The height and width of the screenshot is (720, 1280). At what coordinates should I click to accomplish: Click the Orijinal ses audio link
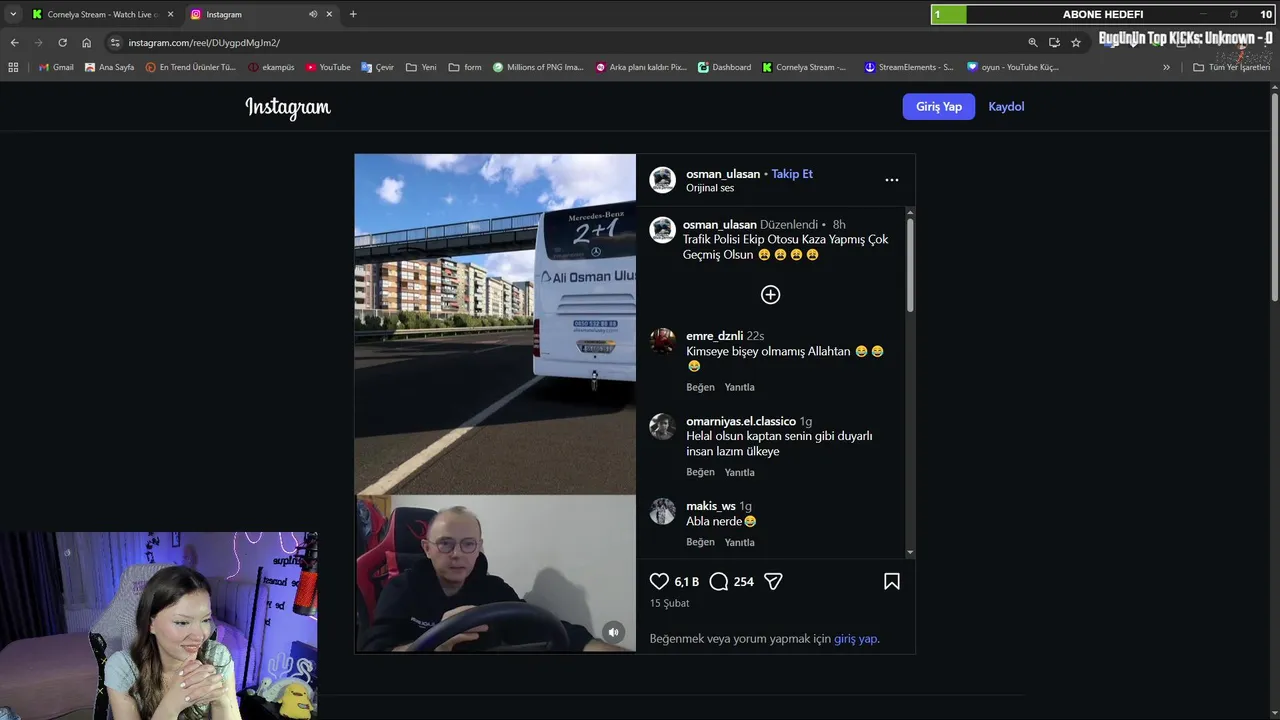click(x=710, y=188)
